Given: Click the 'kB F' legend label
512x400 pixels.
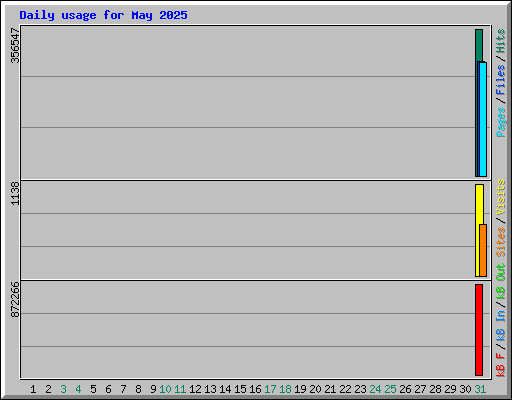Looking at the screenshot, I should click(x=501, y=365).
